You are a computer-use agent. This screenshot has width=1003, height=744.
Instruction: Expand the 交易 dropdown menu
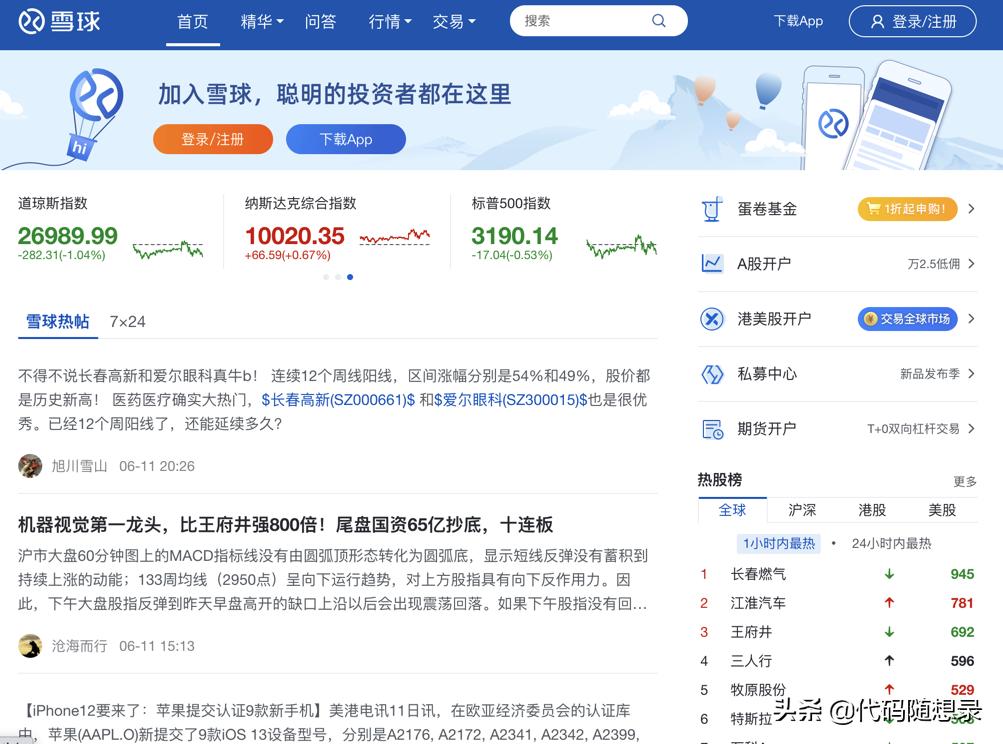(x=454, y=21)
